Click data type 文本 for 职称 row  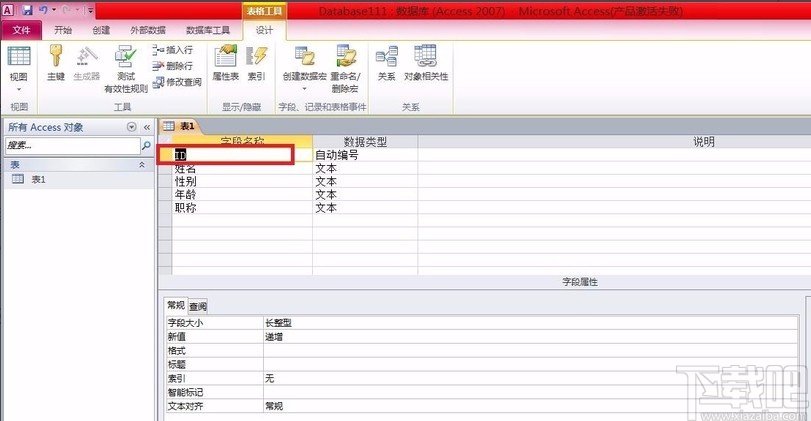click(365, 207)
